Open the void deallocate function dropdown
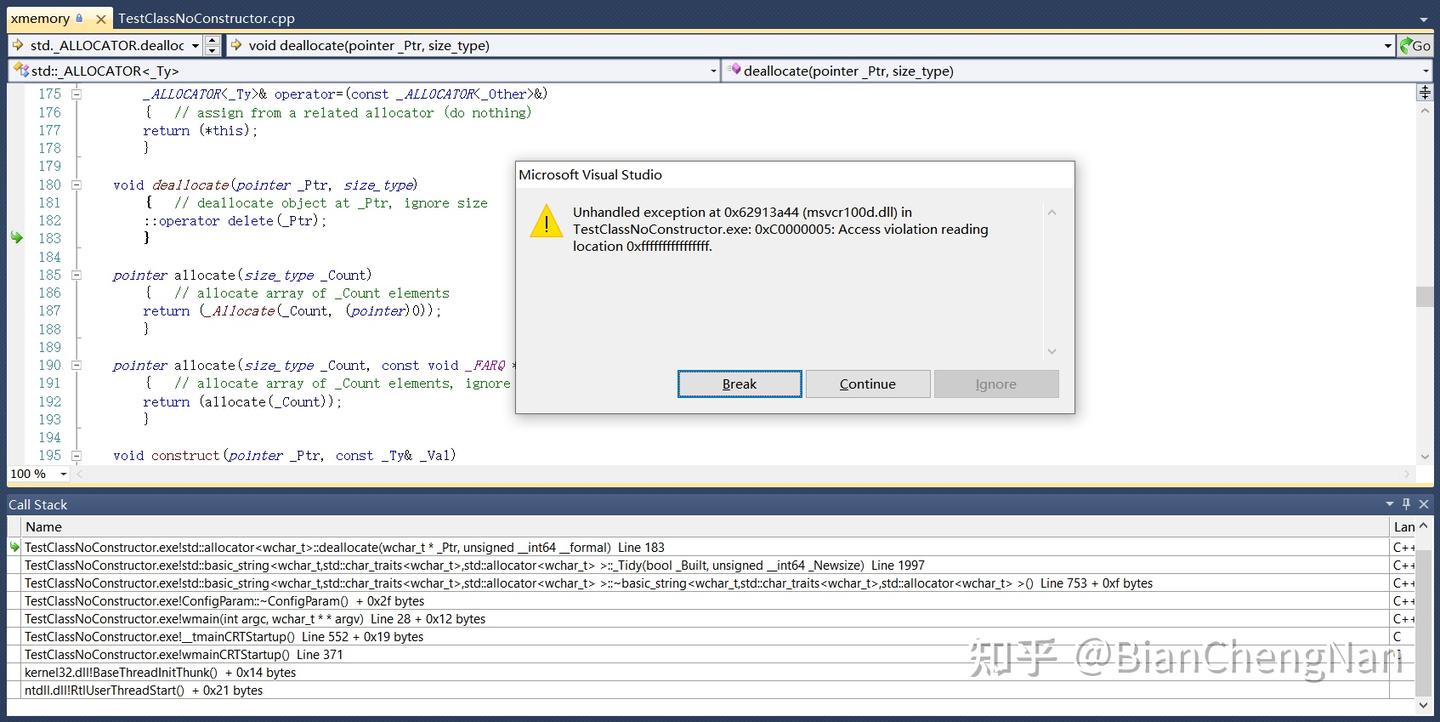The height and width of the screenshot is (722, 1440). (x=1388, y=45)
